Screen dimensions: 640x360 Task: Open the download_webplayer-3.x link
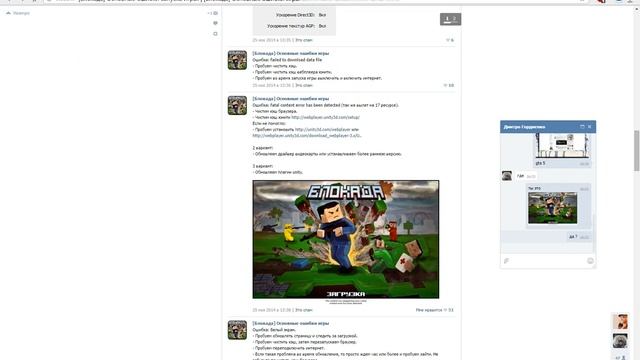pos(307,136)
